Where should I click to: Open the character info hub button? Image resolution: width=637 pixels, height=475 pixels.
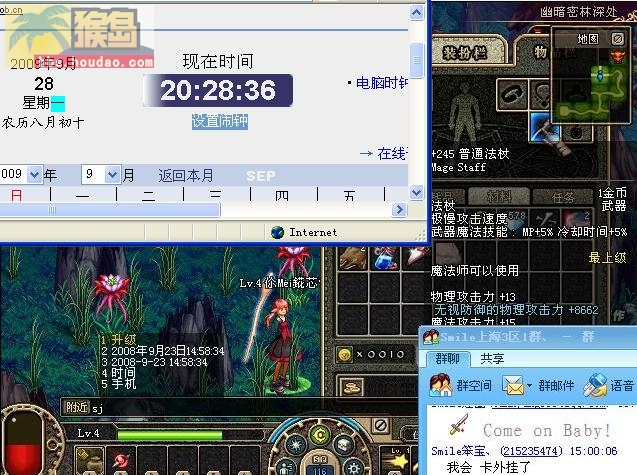tap(288, 467)
